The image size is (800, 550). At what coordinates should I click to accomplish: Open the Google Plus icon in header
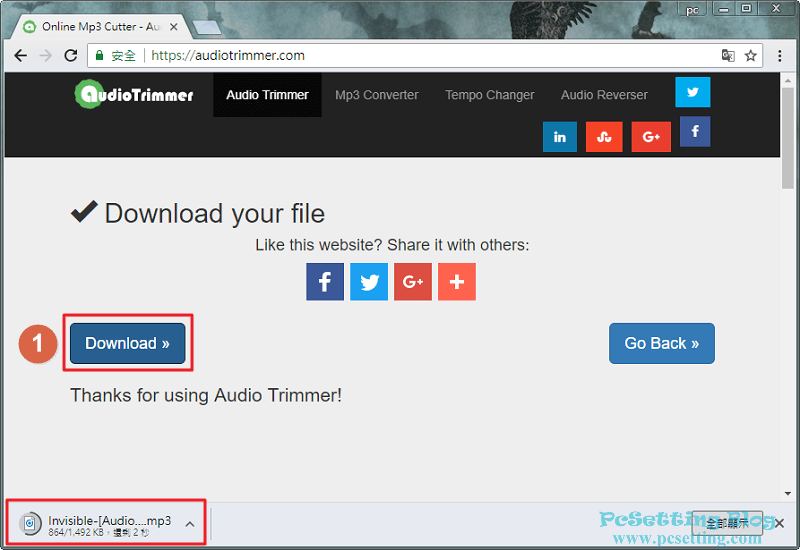coord(651,137)
